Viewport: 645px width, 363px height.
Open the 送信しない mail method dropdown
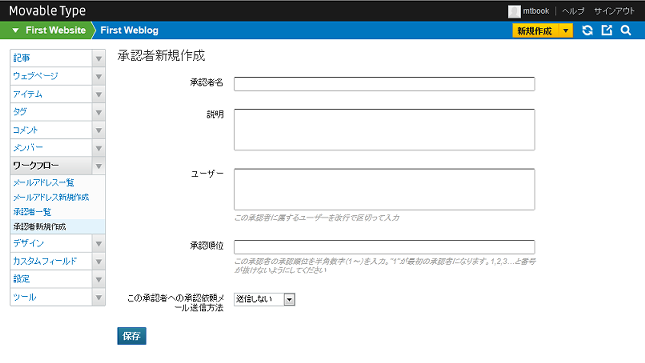[264, 299]
